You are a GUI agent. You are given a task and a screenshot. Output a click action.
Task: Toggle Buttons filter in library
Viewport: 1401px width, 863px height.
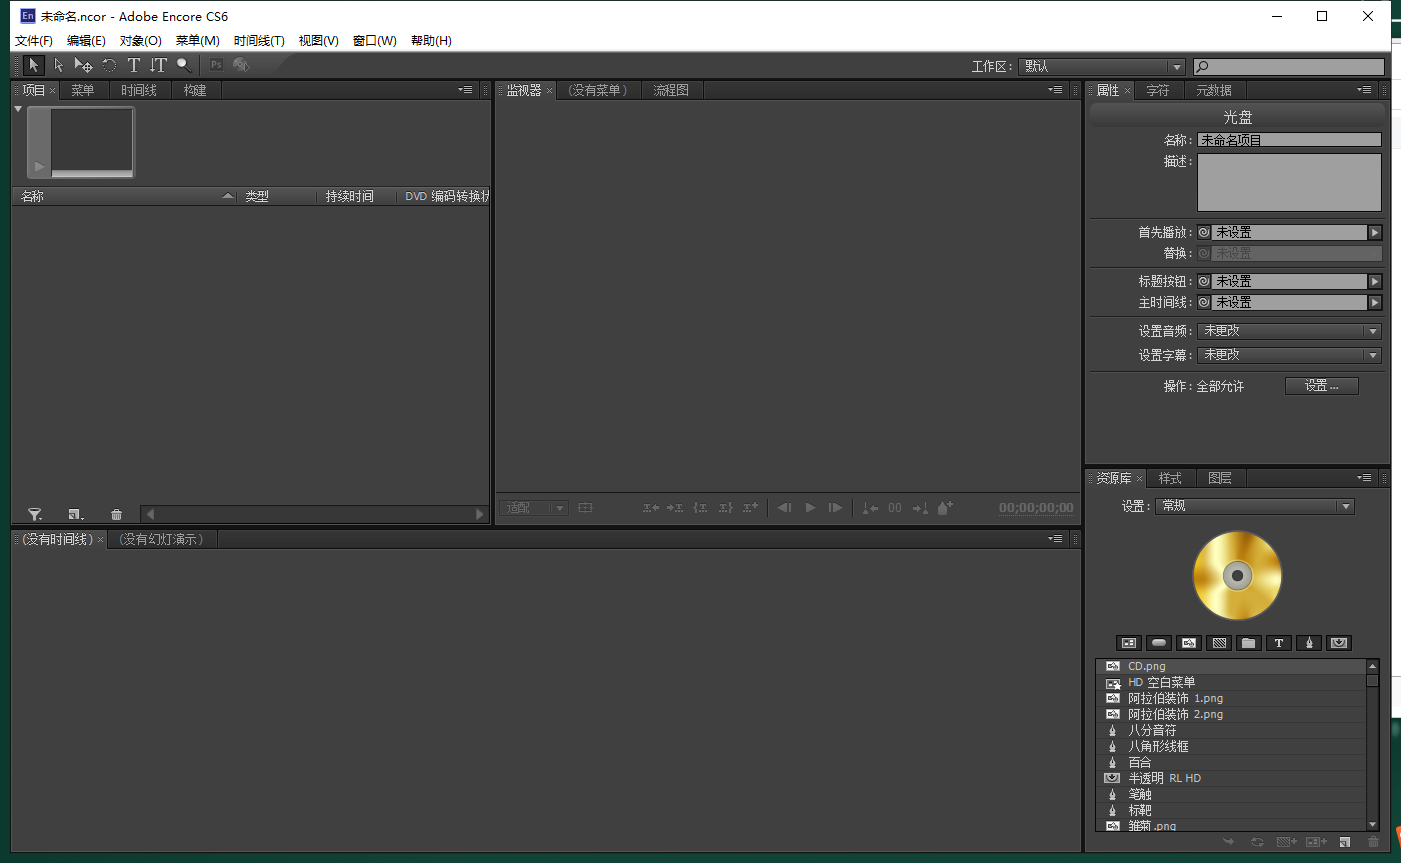click(1159, 643)
